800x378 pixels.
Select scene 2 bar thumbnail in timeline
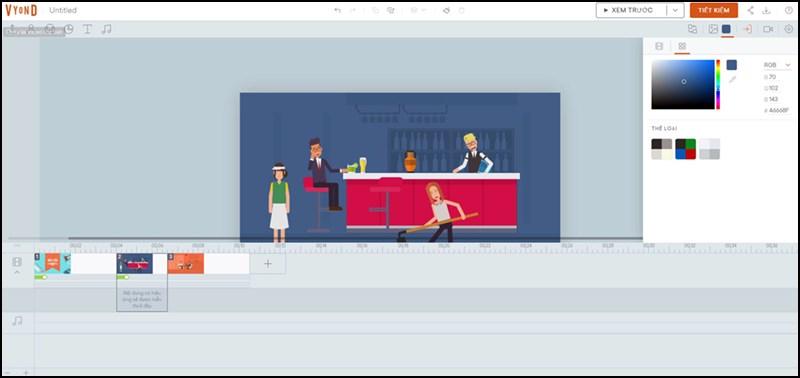(x=135, y=263)
